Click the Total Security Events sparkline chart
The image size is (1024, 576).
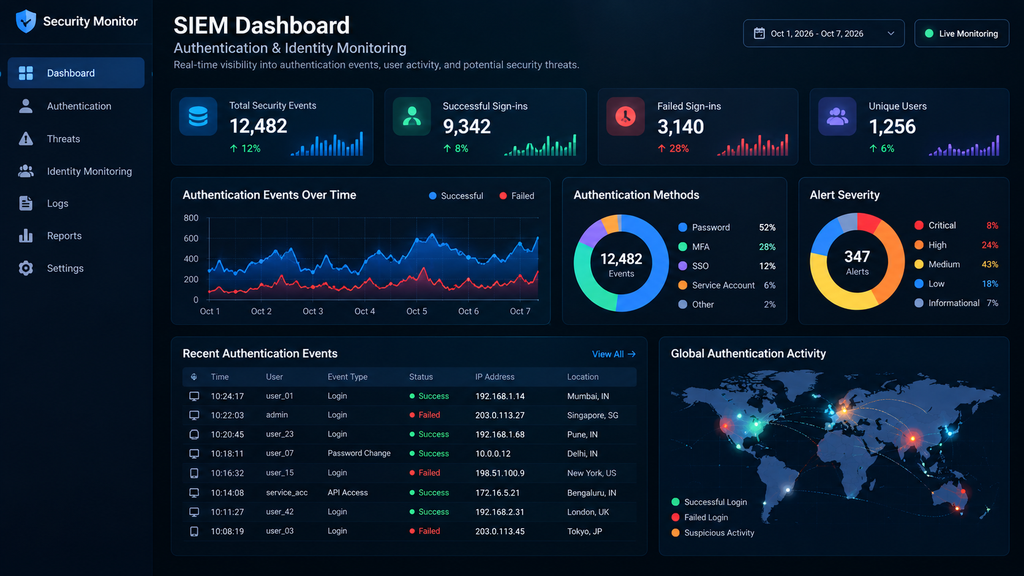pos(327,144)
